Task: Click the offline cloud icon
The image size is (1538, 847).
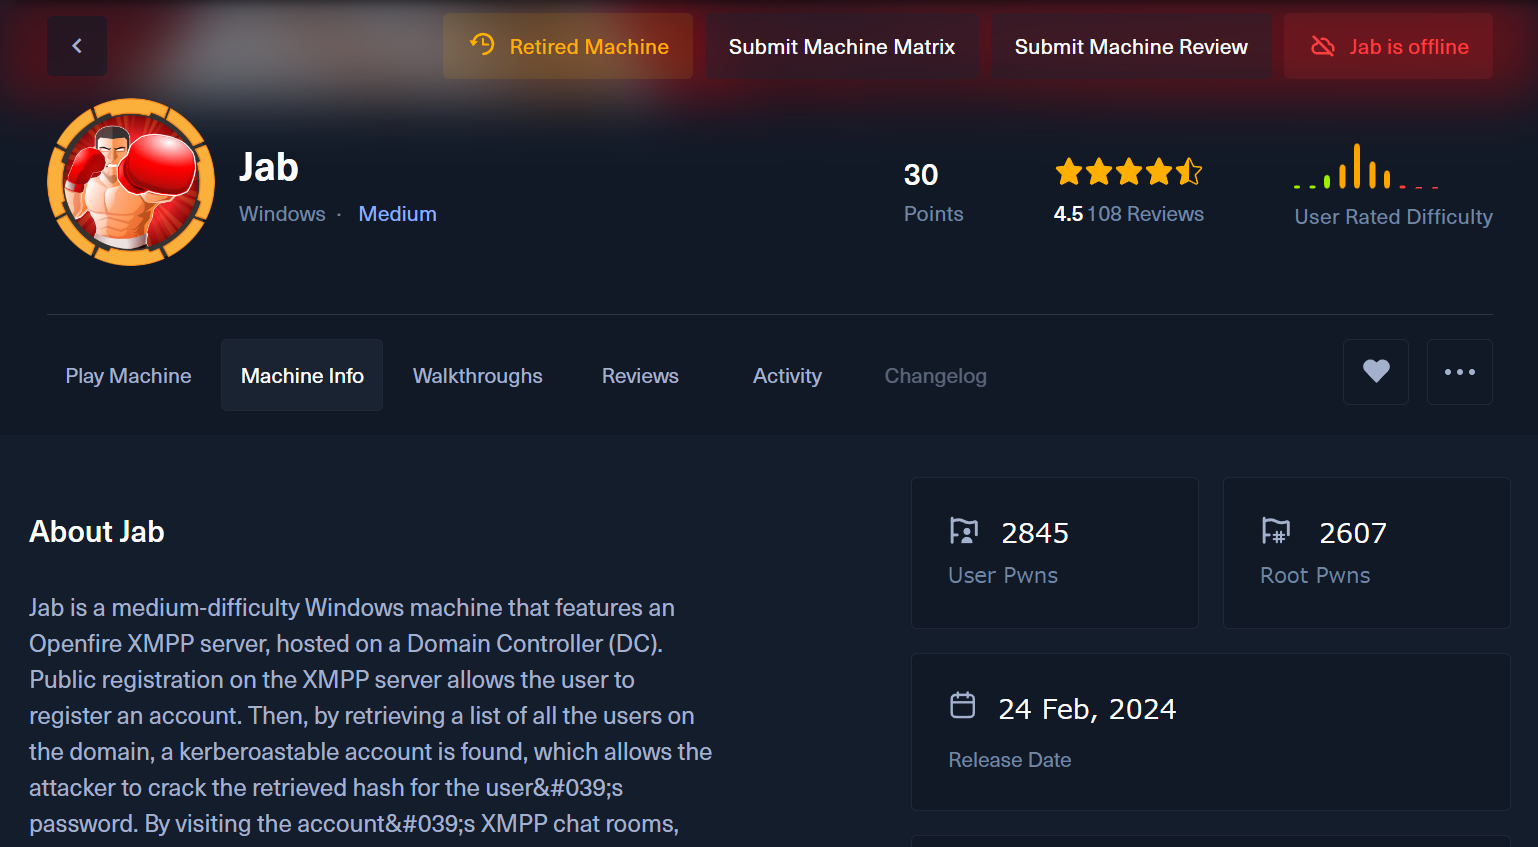Action: (1323, 46)
